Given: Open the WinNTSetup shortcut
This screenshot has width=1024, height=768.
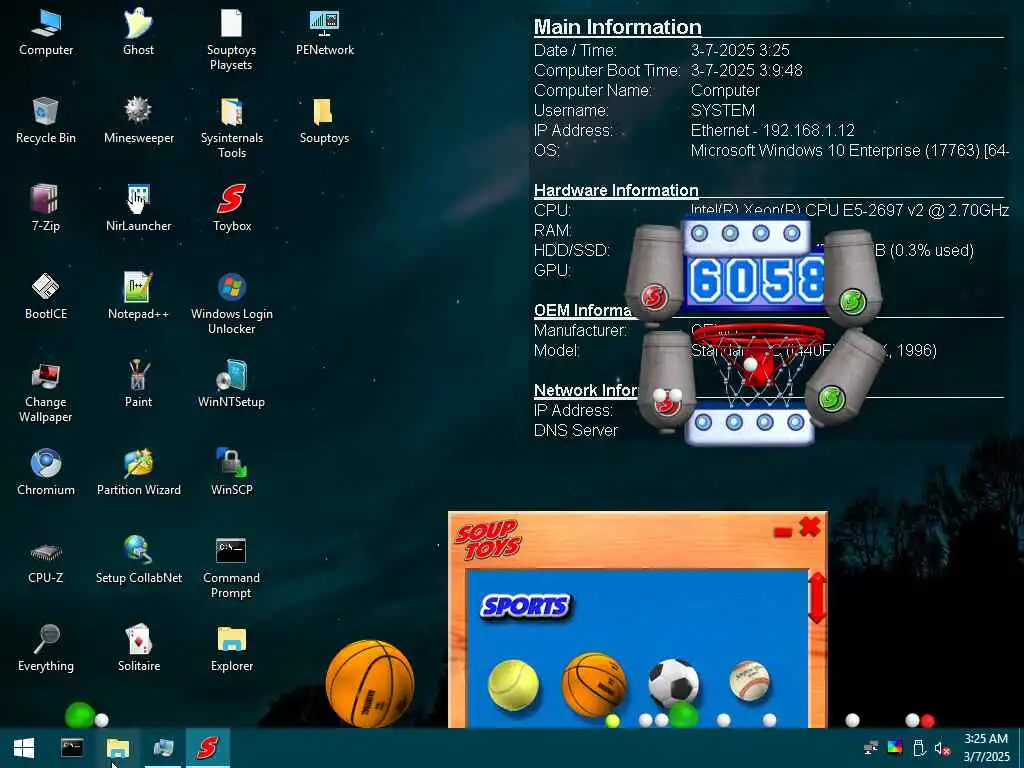Looking at the screenshot, I should point(231,385).
